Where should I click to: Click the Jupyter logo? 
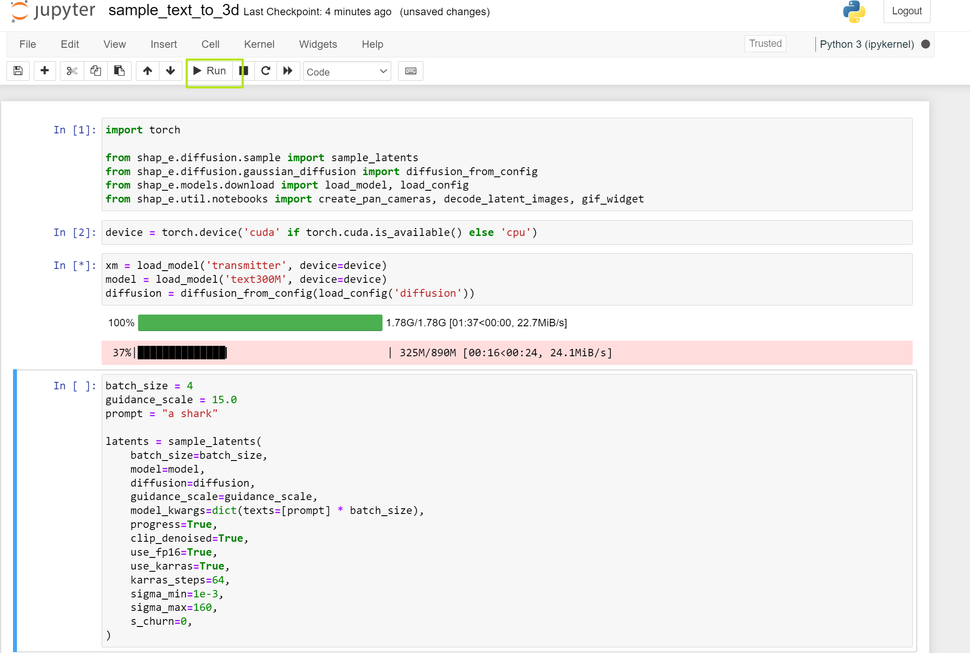pyautogui.click(x=53, y=11)
